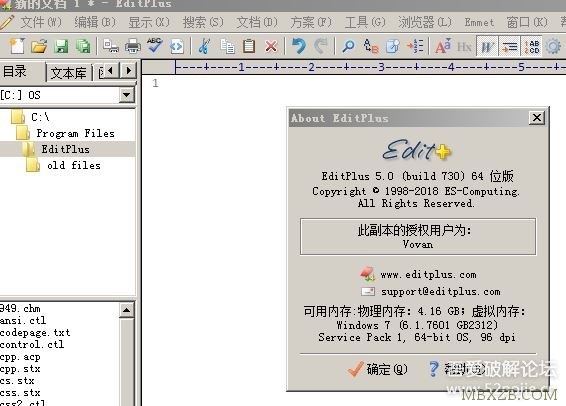Toggle line number display button
566x406 pixels.
pos(532,46)
